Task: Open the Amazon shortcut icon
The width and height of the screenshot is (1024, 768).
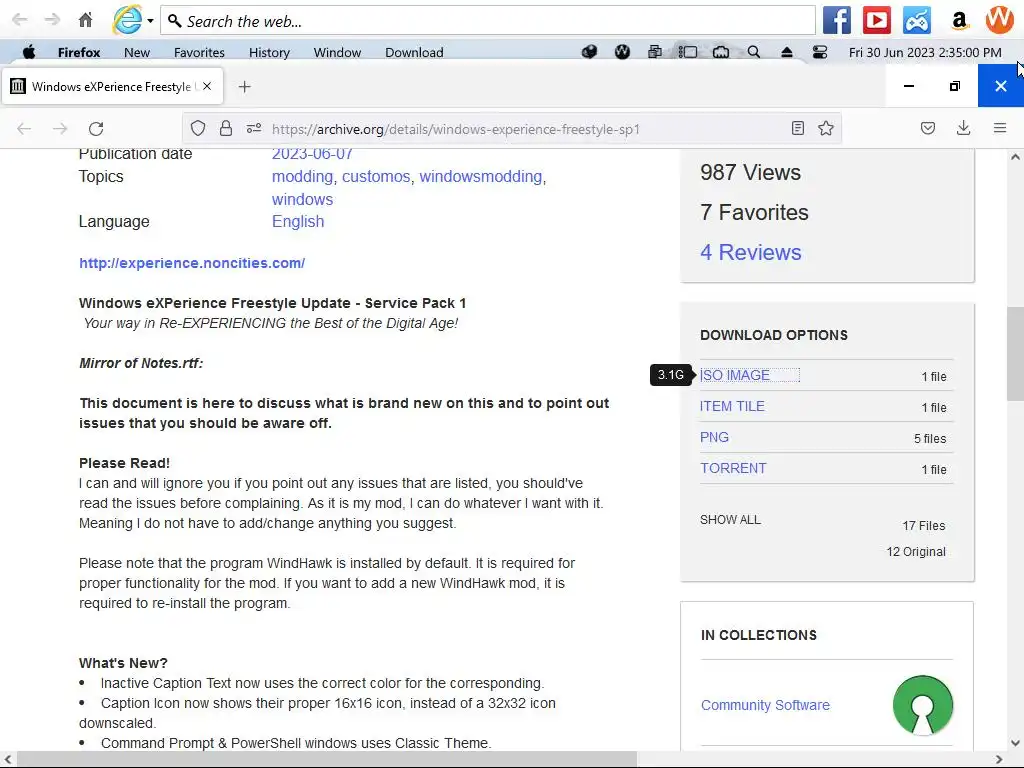Action: click(x=959, y=20)
